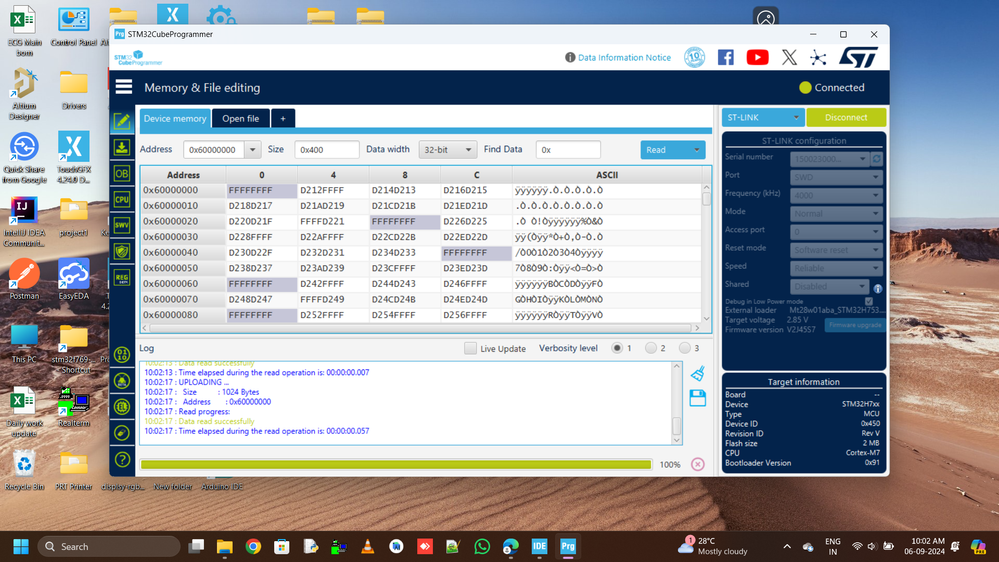Open the Mode Normal dropdown
The image size is (999, 562).
pyautogui.click(x=836, y=213)
